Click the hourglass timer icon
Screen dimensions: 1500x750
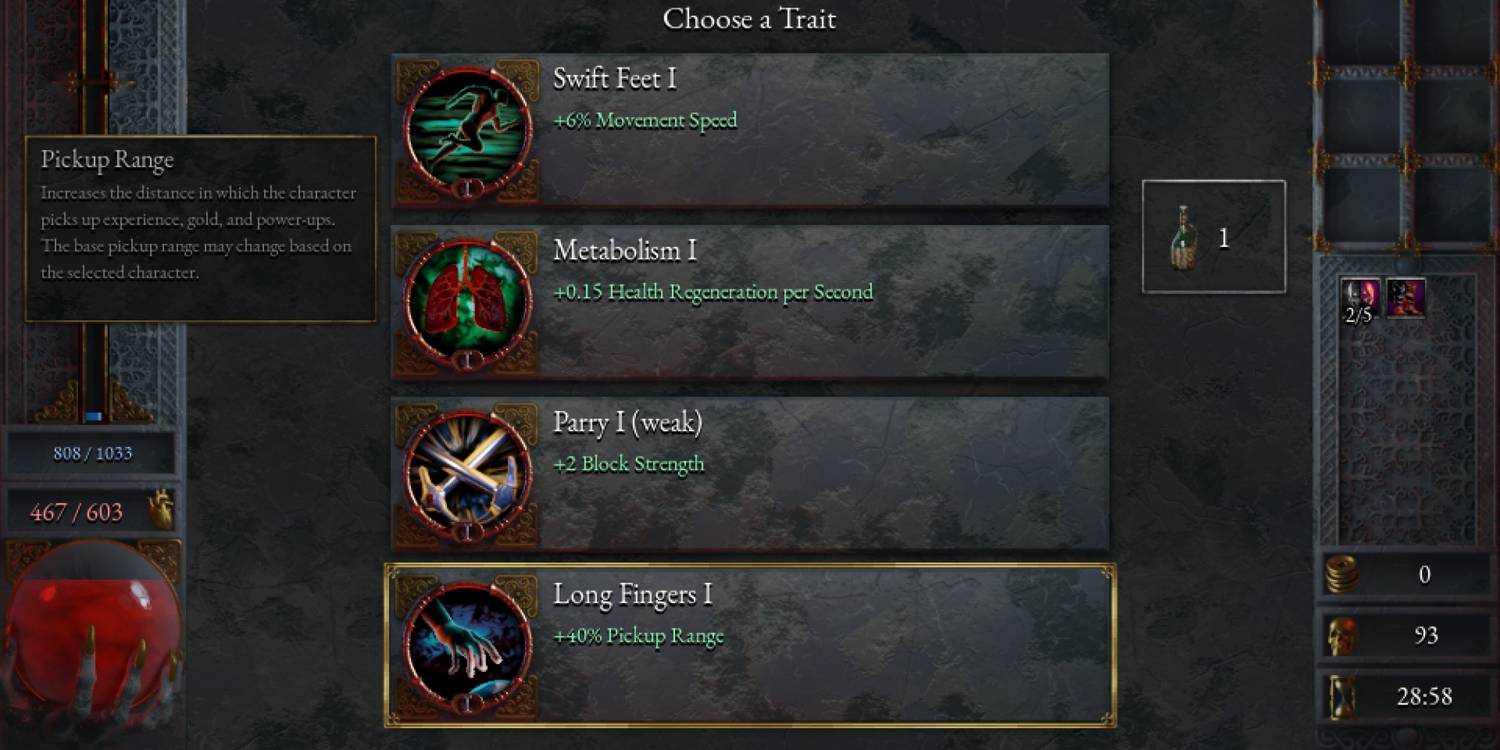tap(1341, 697)
